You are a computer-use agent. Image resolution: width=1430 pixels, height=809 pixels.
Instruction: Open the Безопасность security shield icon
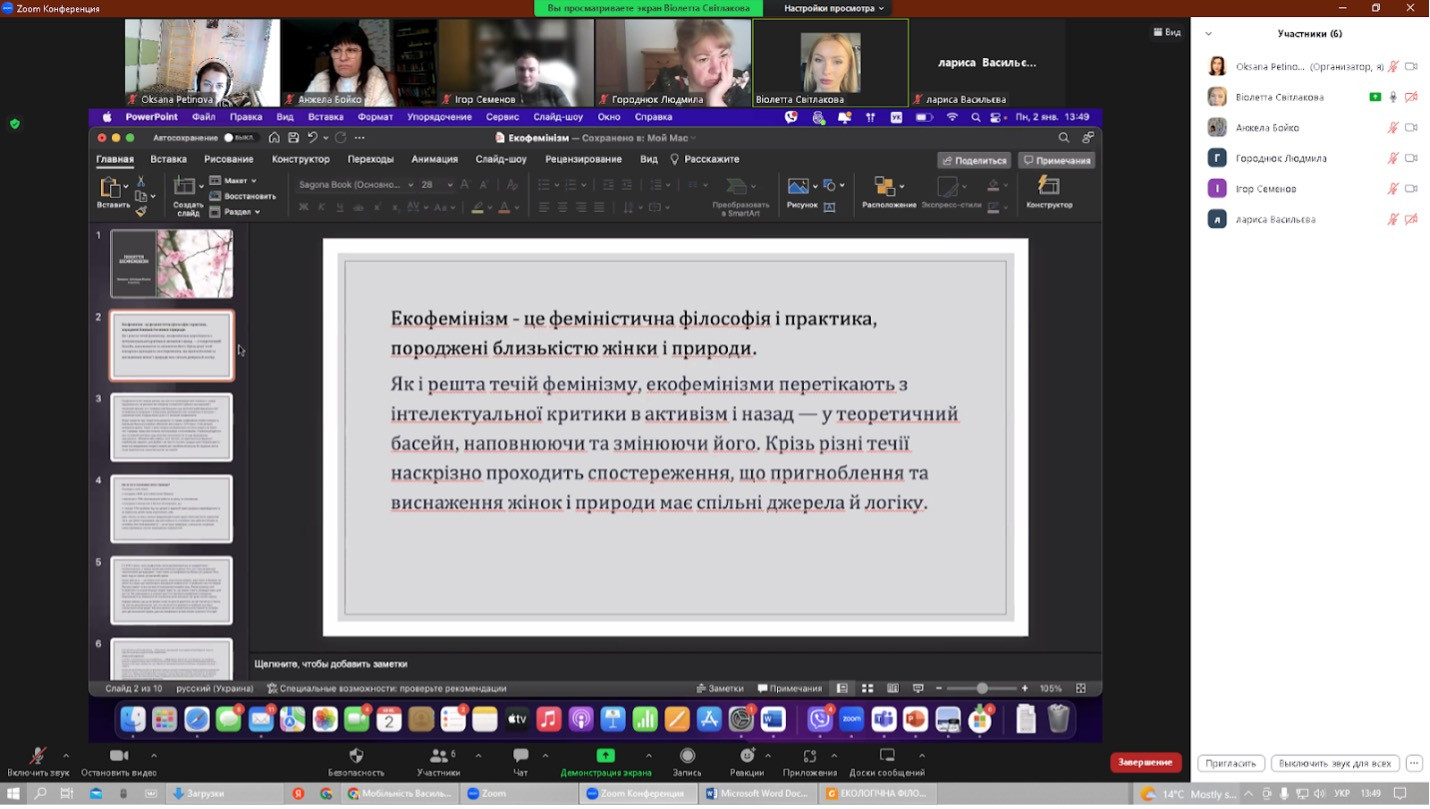(x=356, y=757)
